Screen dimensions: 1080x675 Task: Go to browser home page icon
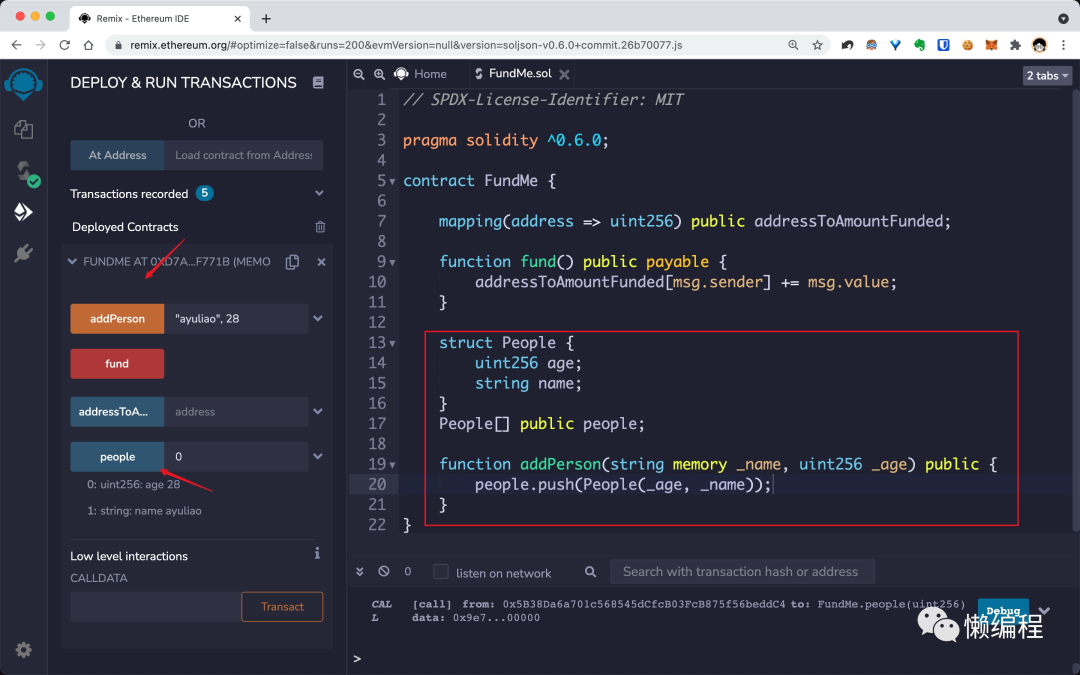click(88, 45)
